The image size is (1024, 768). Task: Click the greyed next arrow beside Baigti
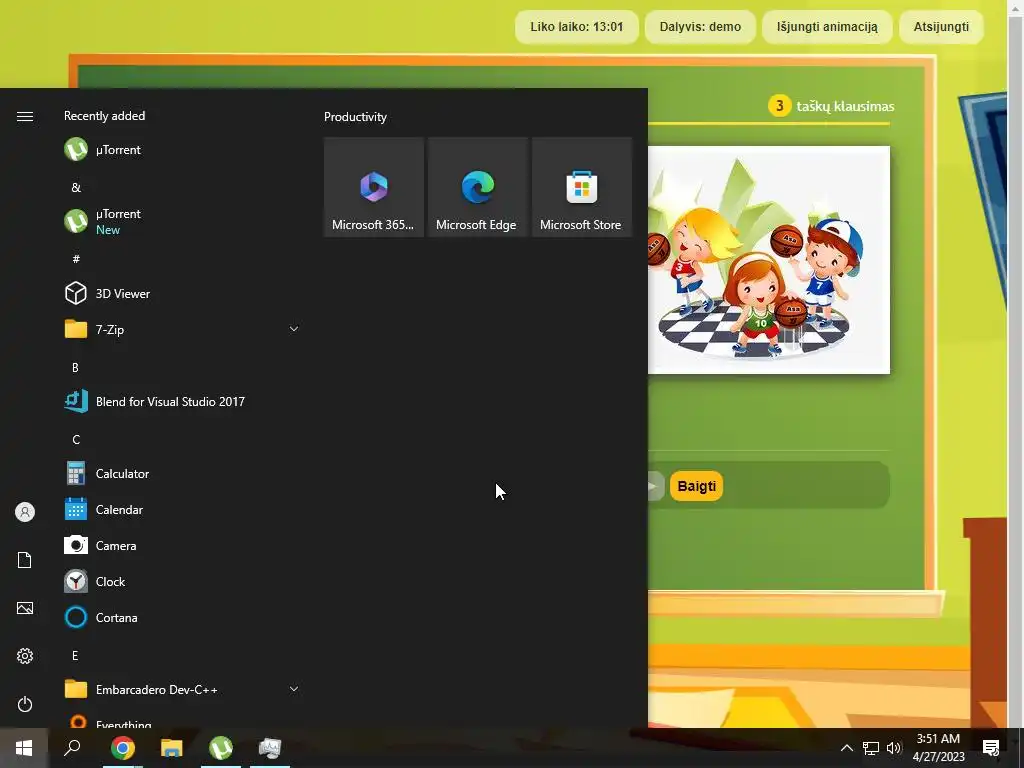pos(655,486)
